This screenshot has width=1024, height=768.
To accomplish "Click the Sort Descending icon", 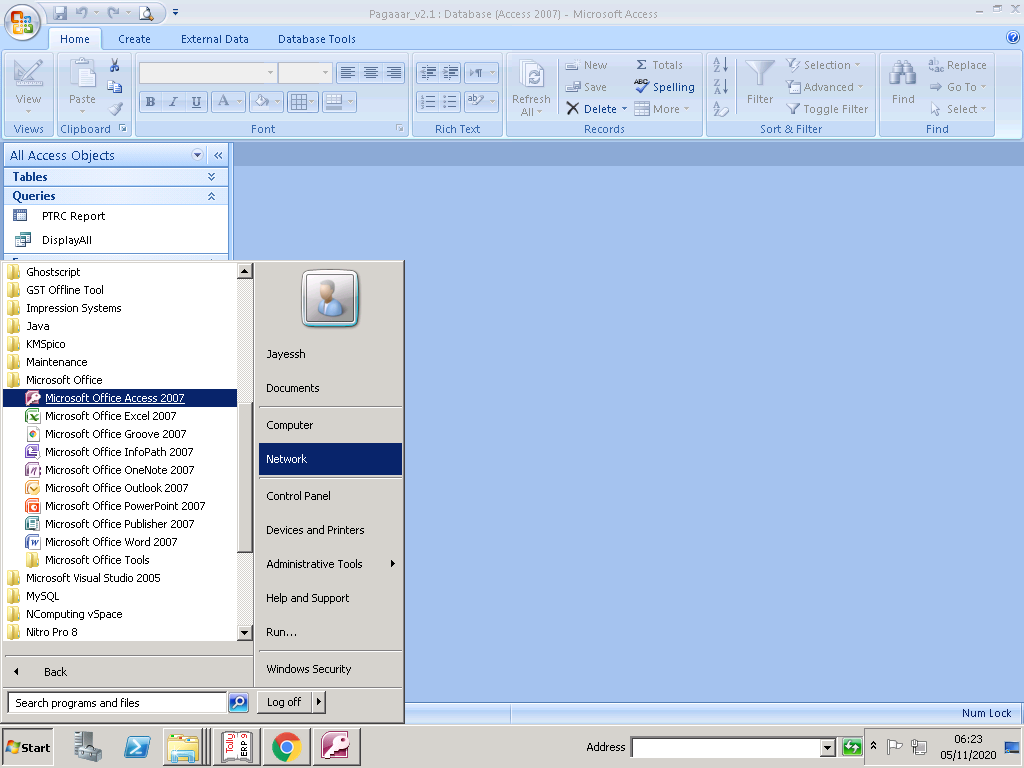I will point(721,87).
